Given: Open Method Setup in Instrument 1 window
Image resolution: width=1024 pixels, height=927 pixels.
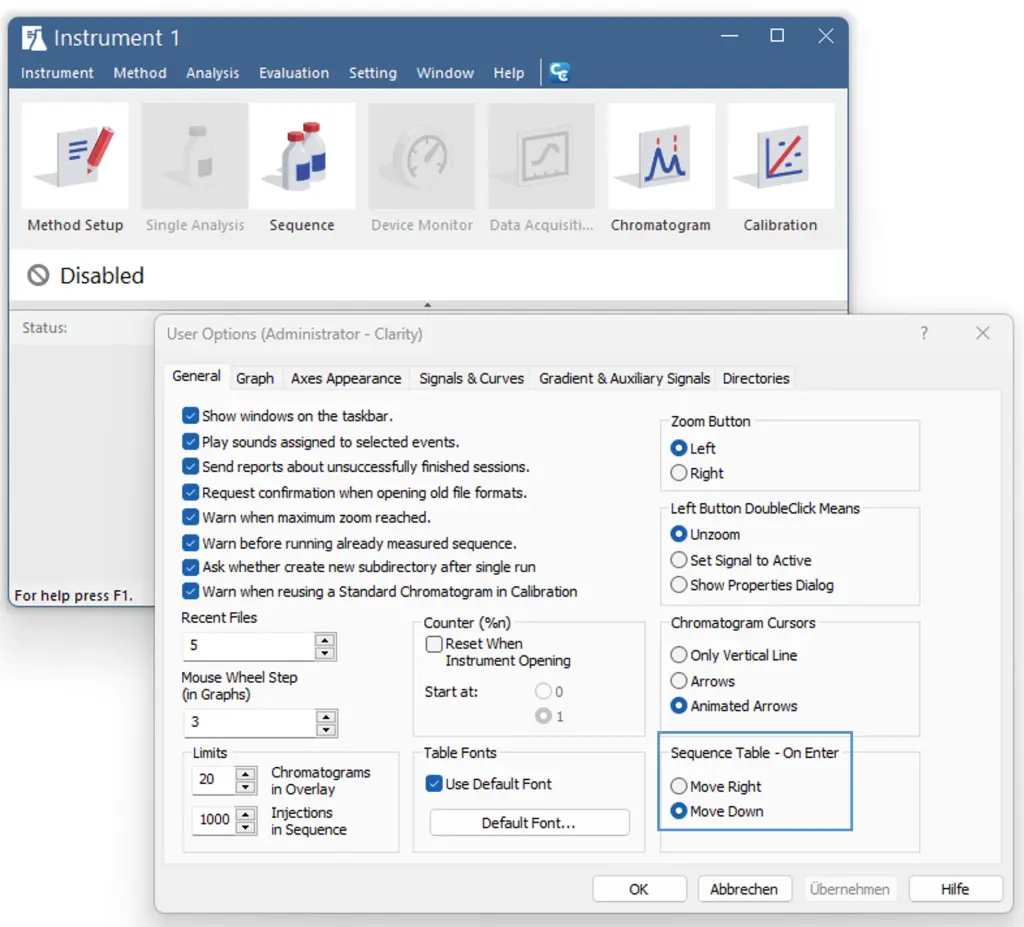Looking at the screenshot, I should pyautogui.click(x=75, y=156).
